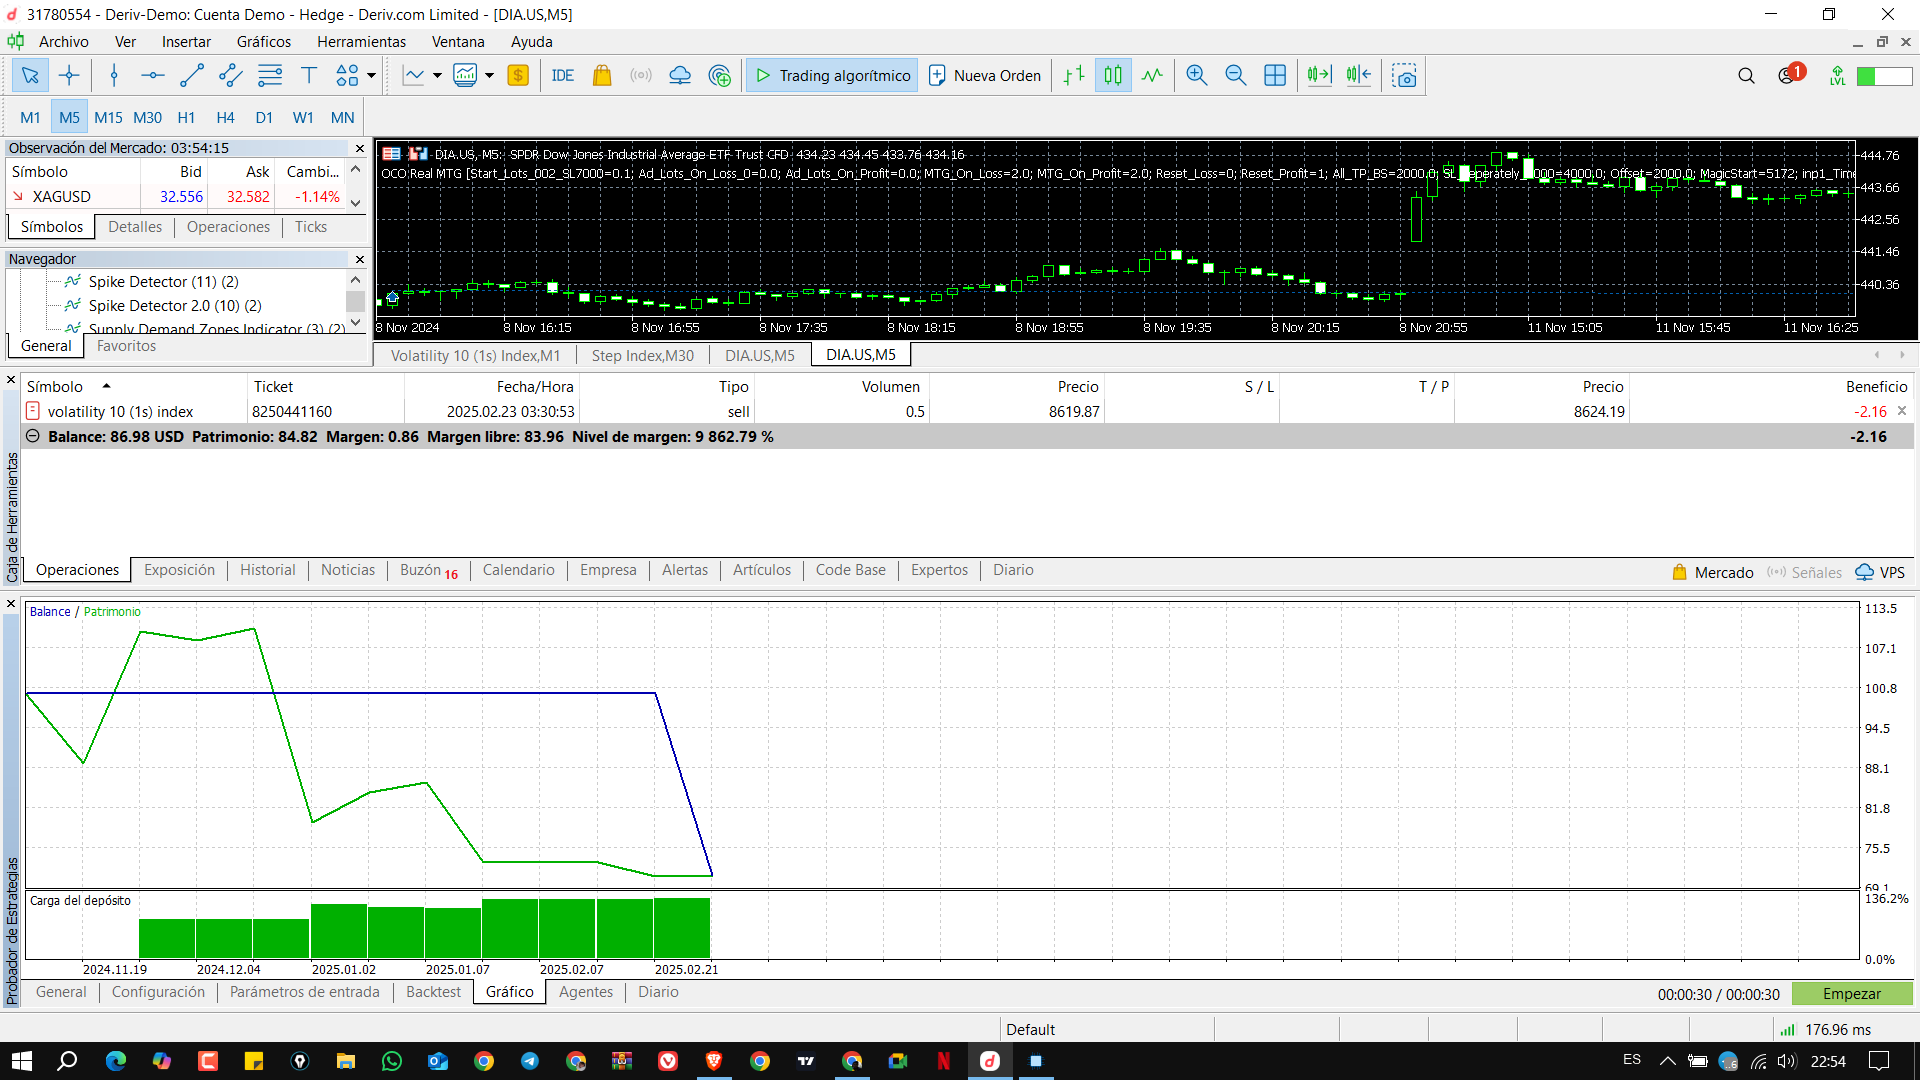The height and width of the screenshot is (1080, 1920).
Task: Open Windows Start menu
Action: click(x=22, y=1061)
